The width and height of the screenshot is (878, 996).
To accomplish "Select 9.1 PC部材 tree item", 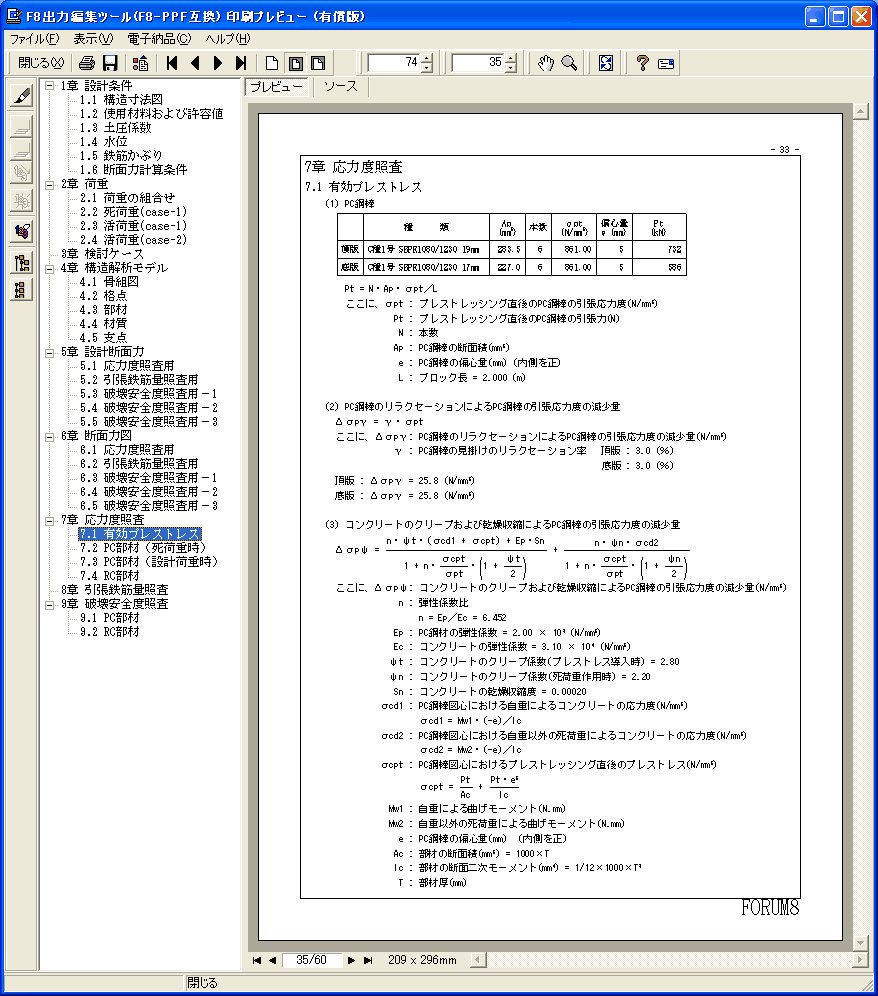I will (109, 617).
